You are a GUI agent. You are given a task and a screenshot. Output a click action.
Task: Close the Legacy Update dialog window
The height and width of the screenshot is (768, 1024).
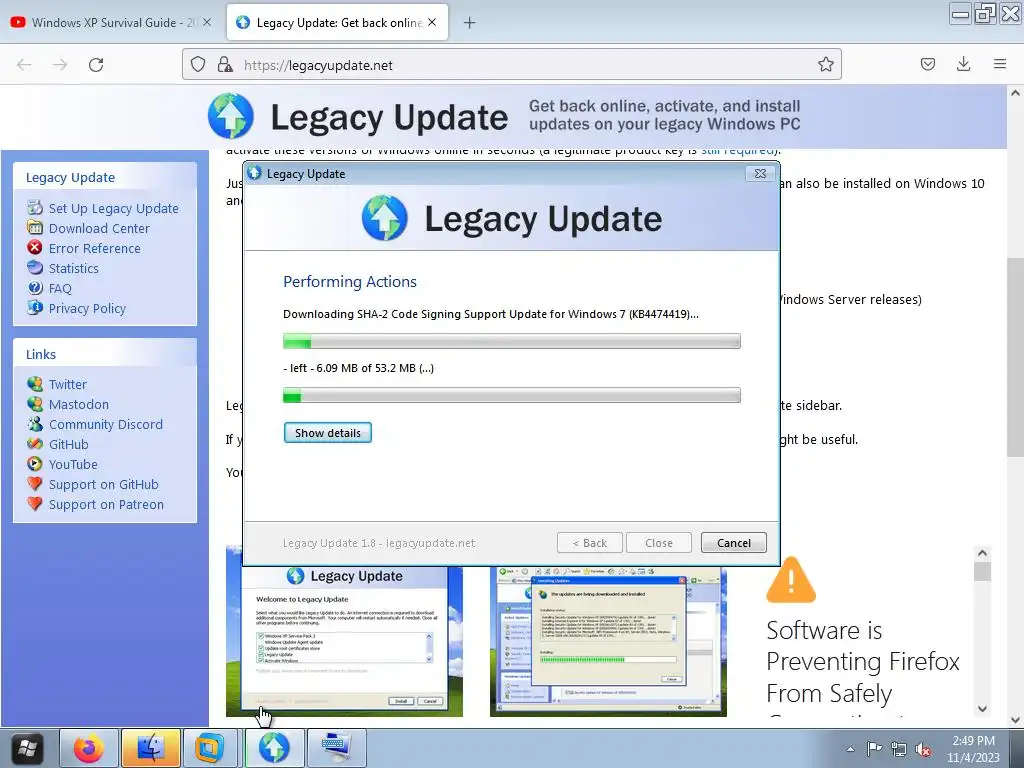(760, 174)
